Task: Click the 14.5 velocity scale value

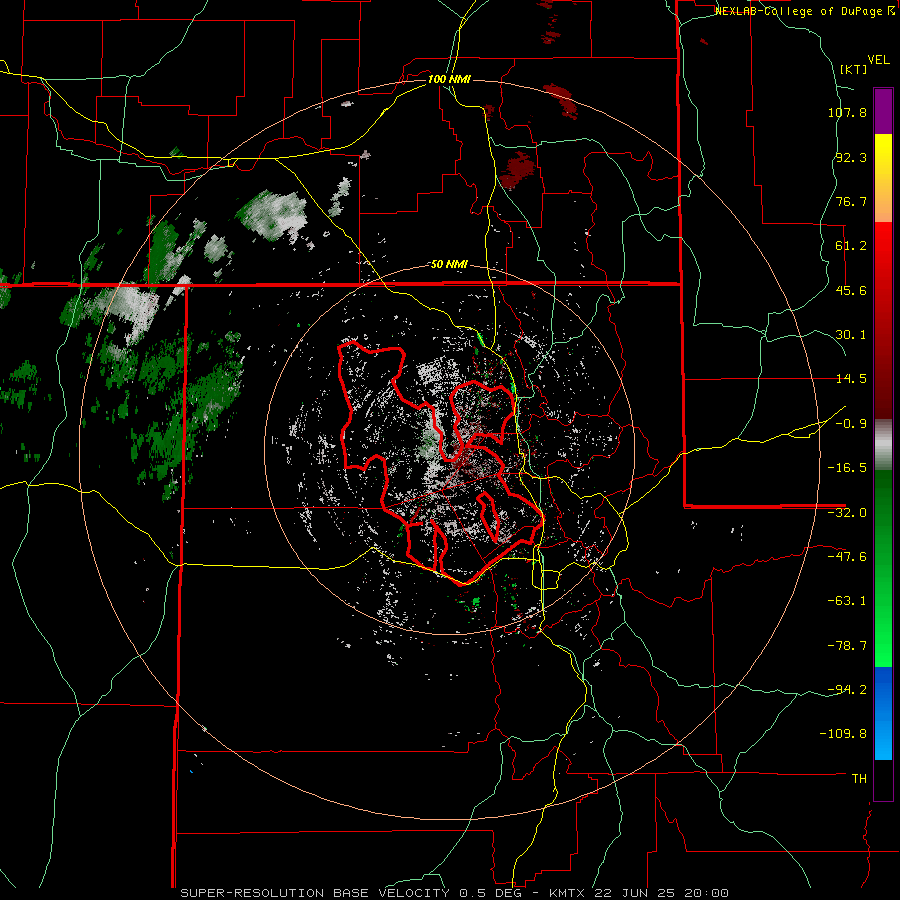Action: pyautogui.click(x=851, y=379)
